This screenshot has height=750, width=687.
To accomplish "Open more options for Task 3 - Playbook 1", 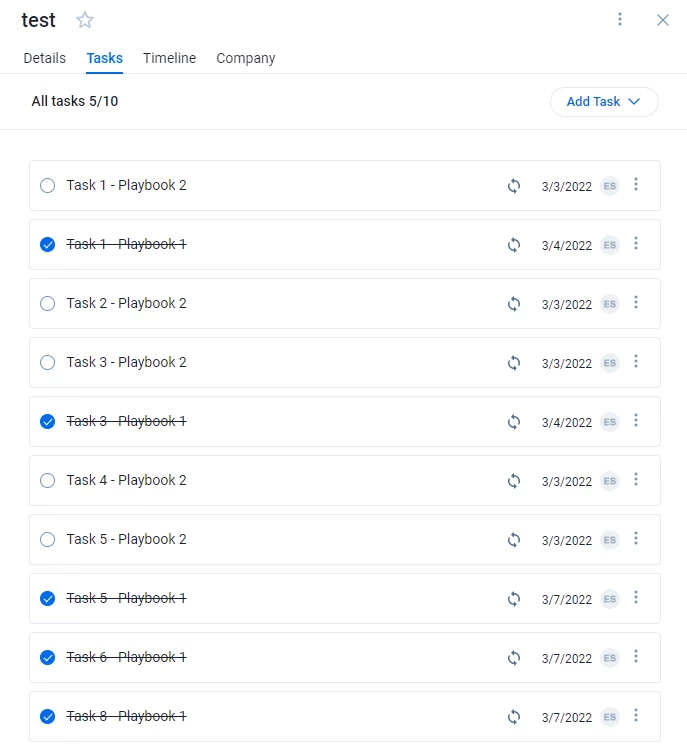I will point(636,420).
